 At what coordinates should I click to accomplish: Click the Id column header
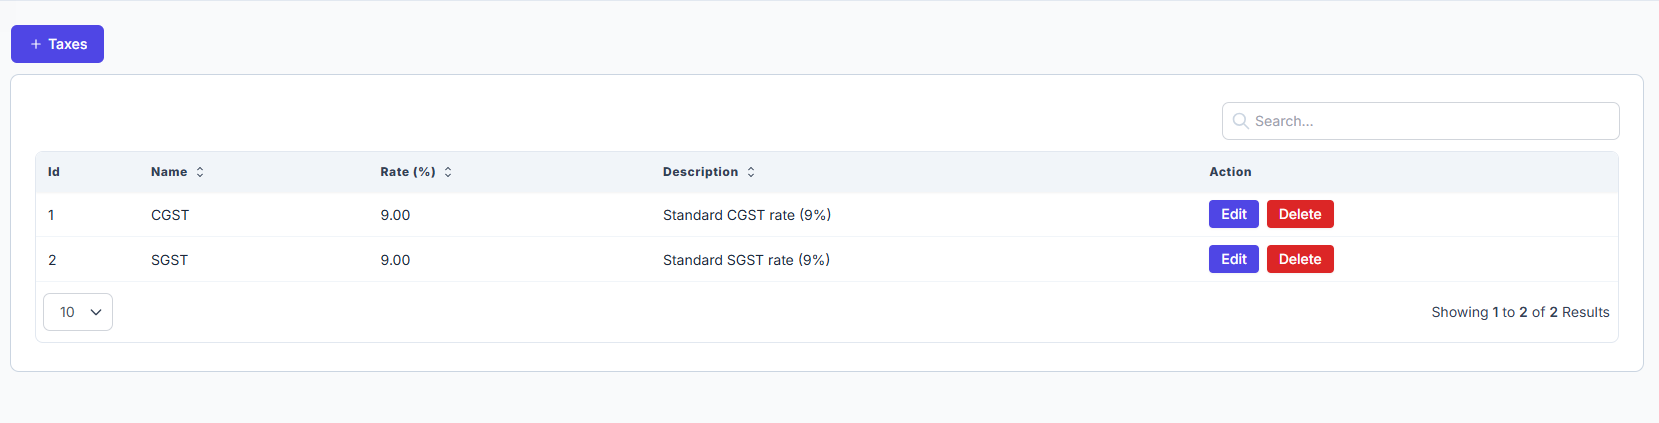point(54,172)
